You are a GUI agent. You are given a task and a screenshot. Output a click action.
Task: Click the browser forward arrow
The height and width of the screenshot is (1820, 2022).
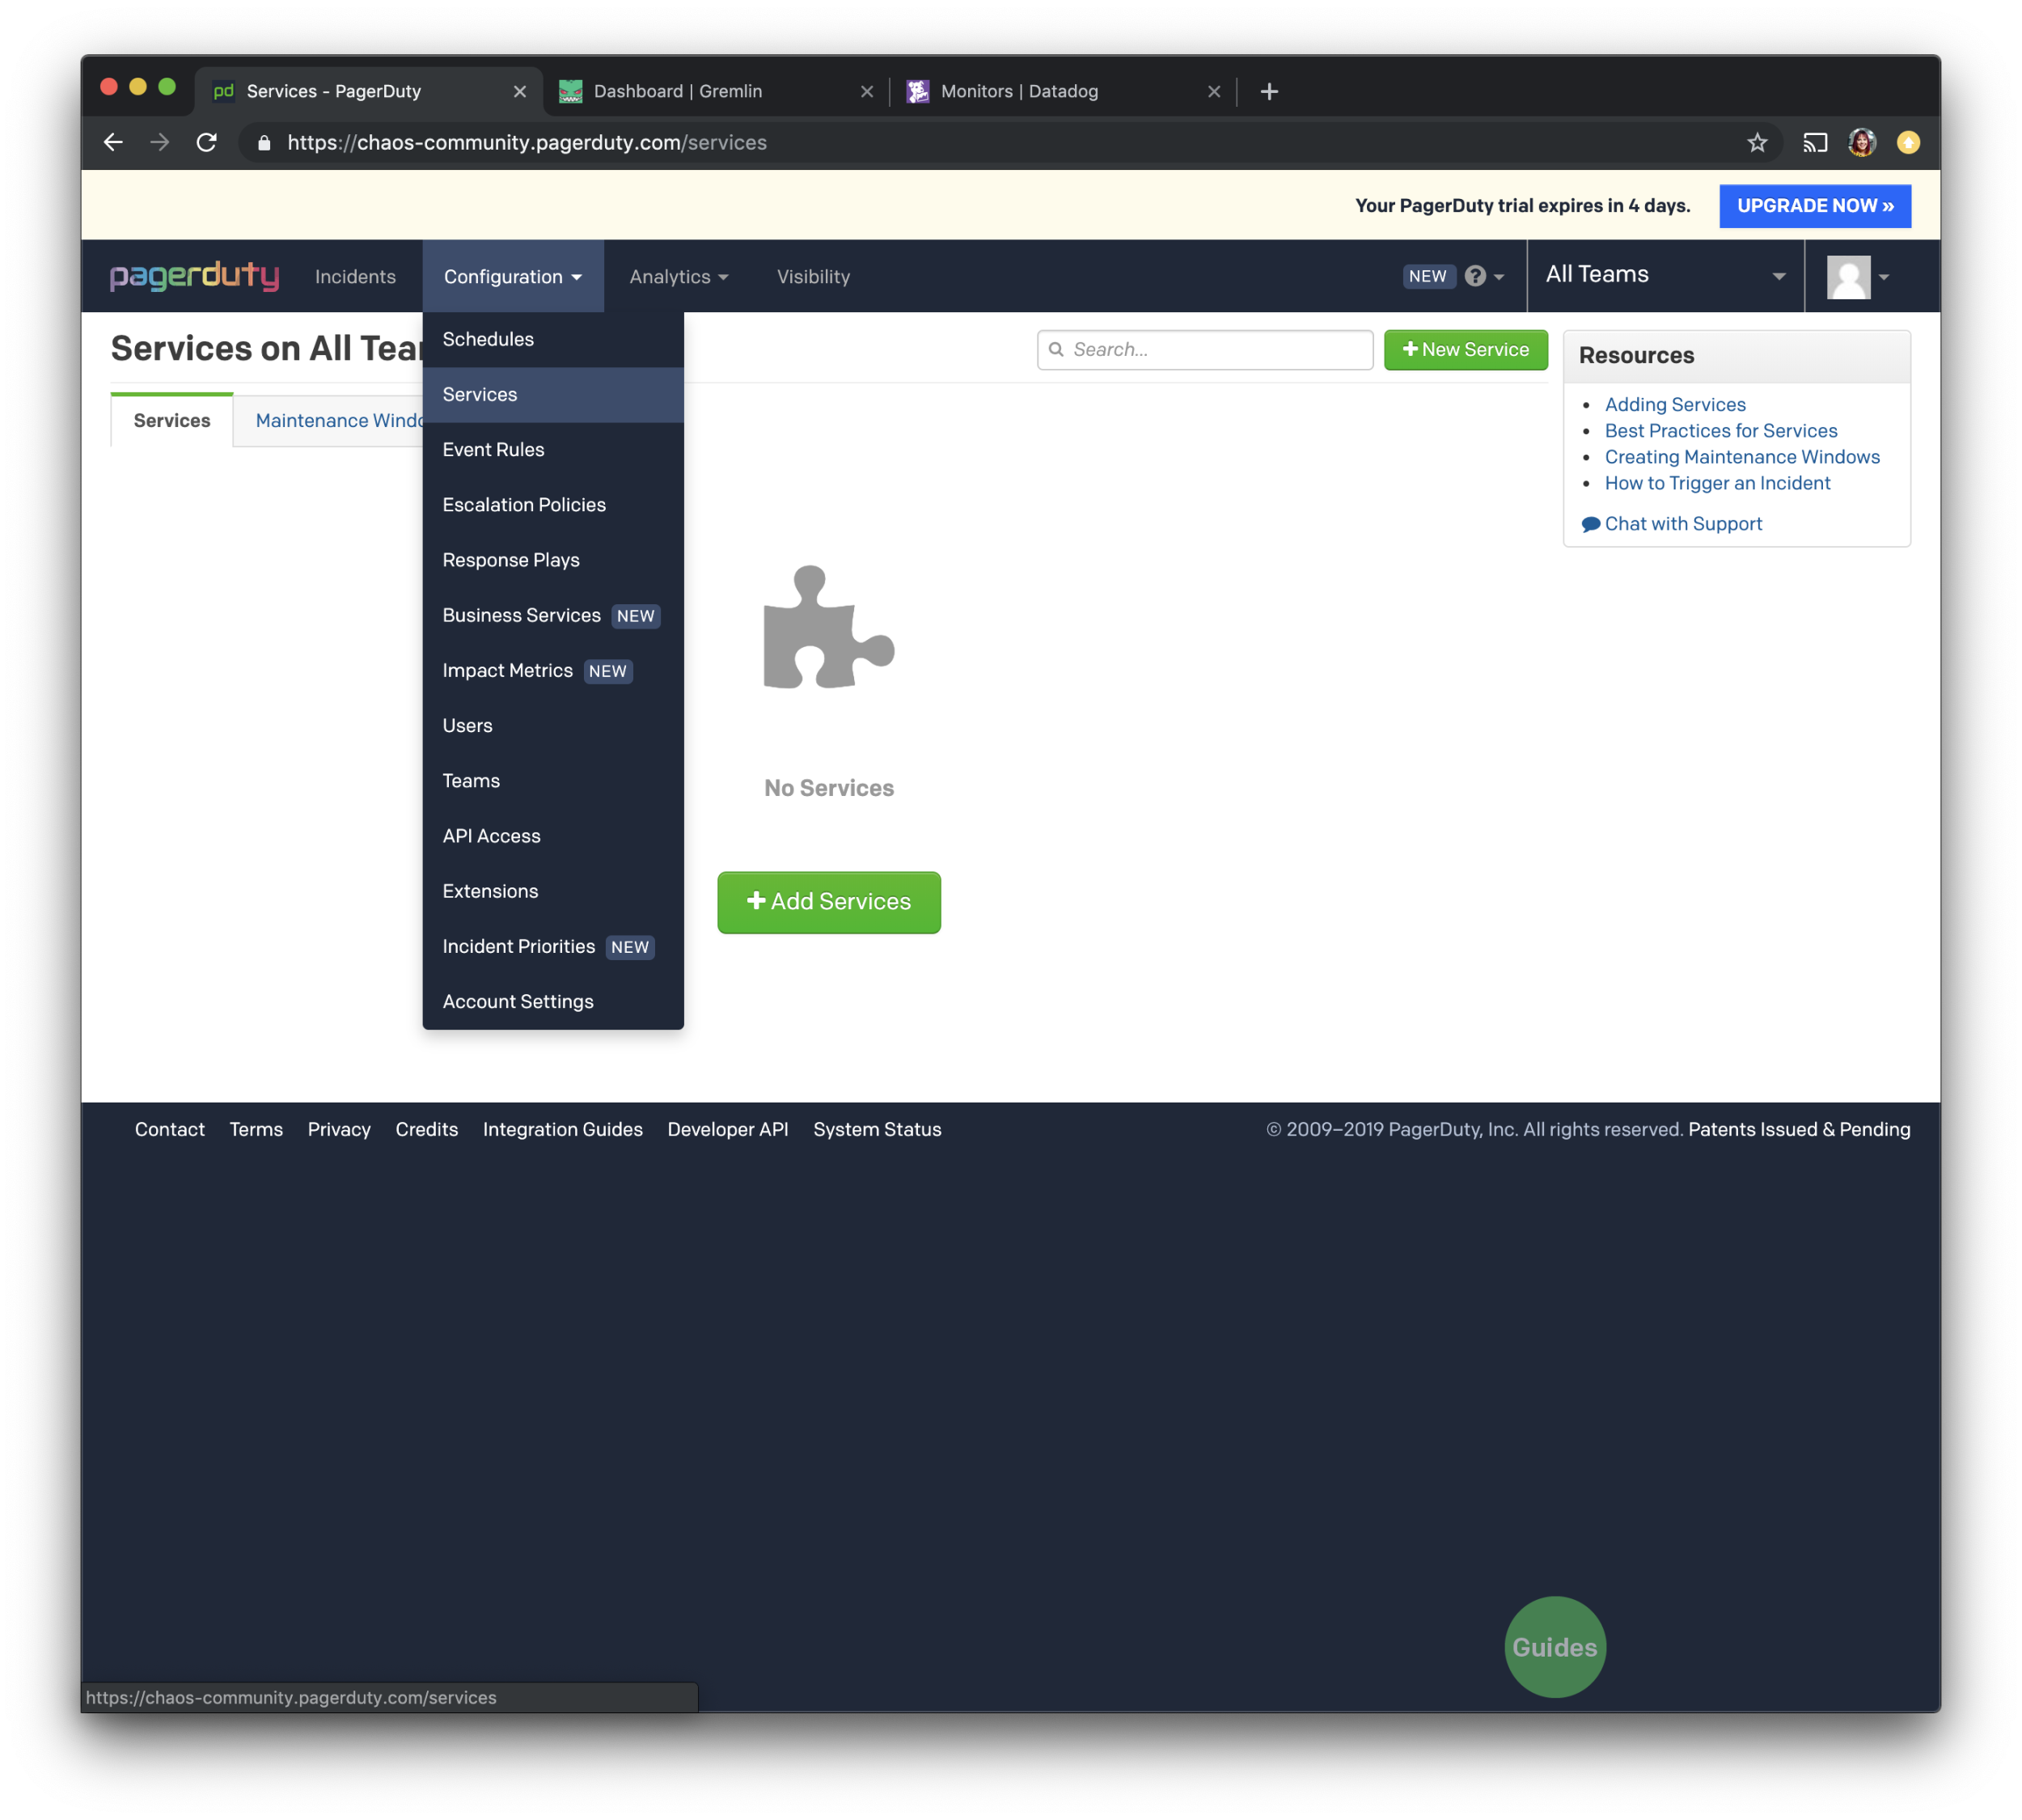[x=160, y=143]
